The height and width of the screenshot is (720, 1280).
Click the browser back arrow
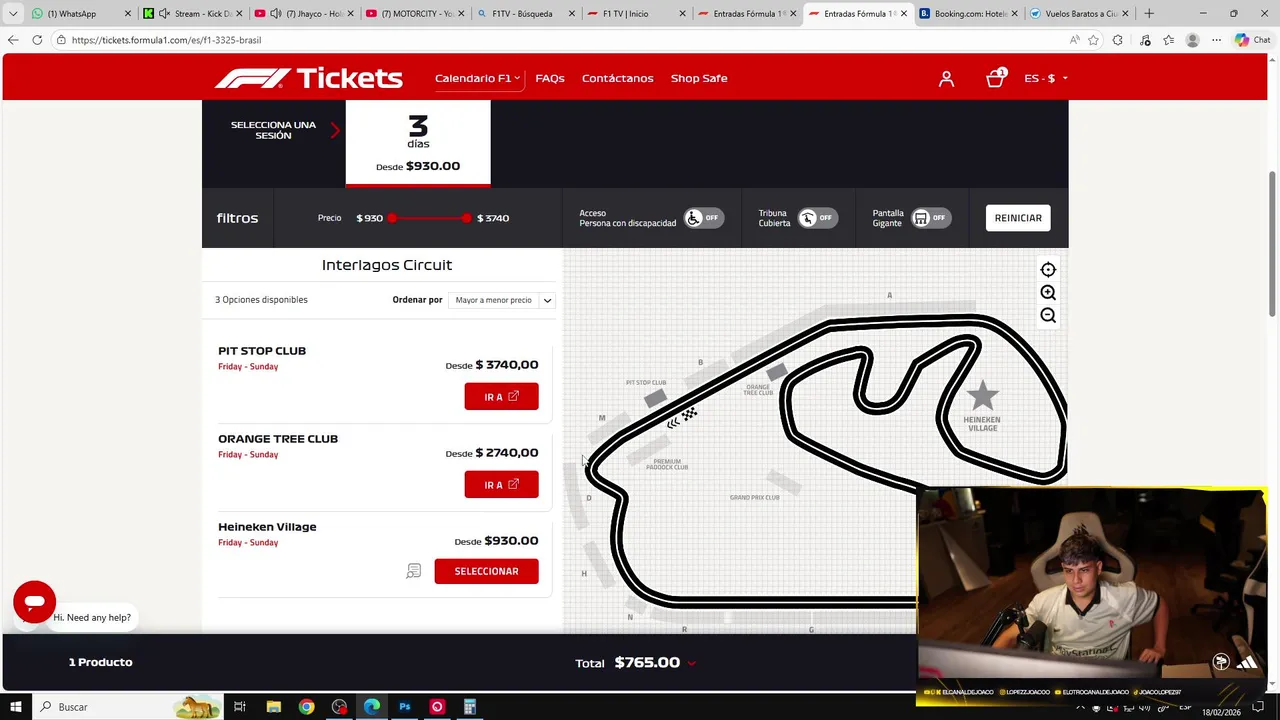(13, 40)
